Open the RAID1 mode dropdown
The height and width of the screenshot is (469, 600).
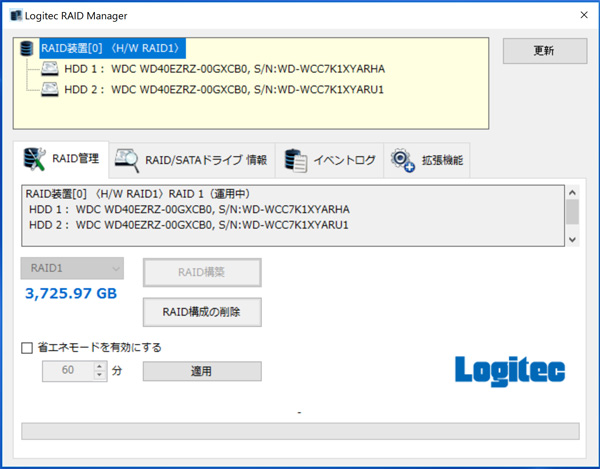(72, 268)
